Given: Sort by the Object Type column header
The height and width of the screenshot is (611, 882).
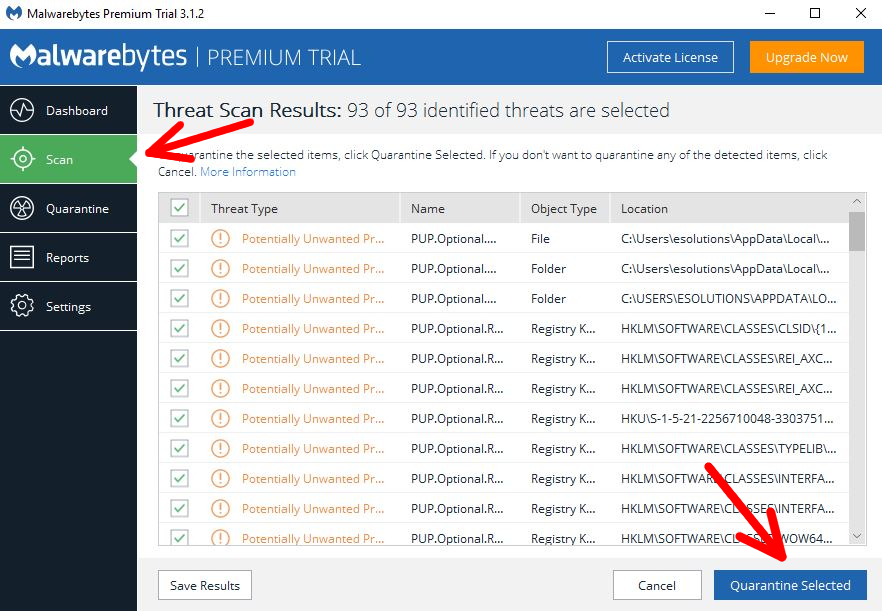Looking at the screenshot, I should [x=564, y=209].
